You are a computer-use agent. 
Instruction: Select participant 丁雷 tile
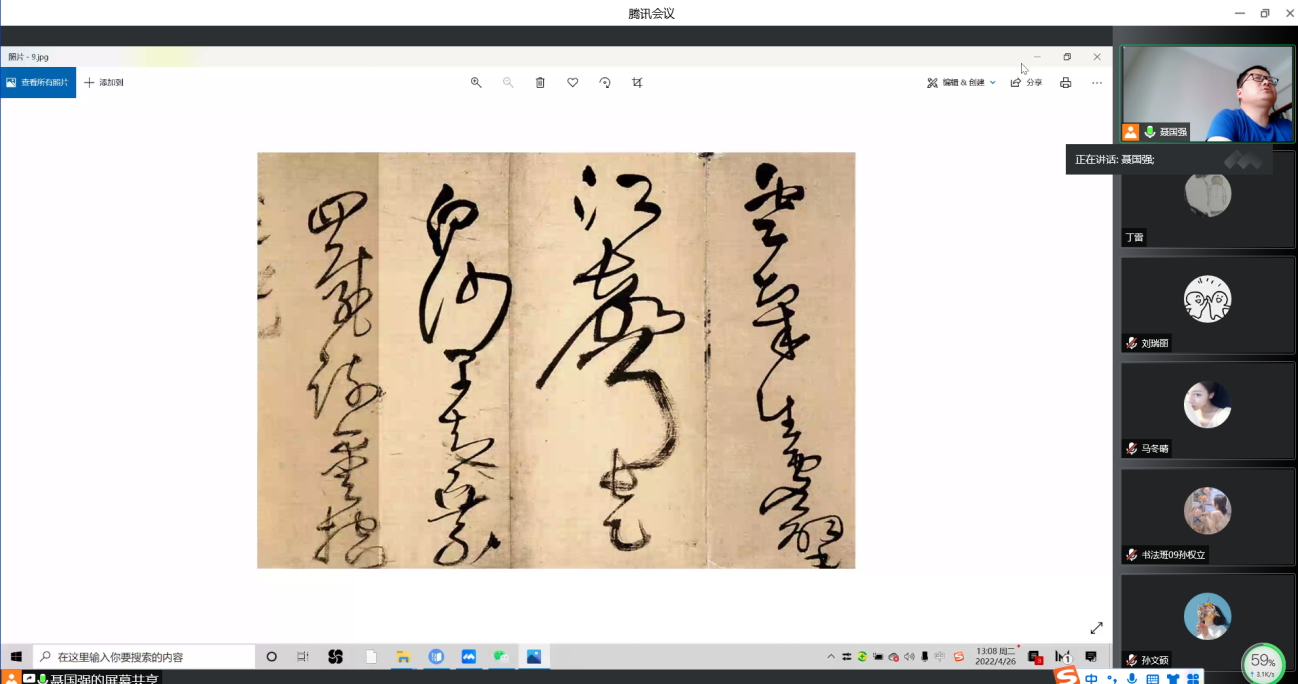click(x=1207, y=198)
